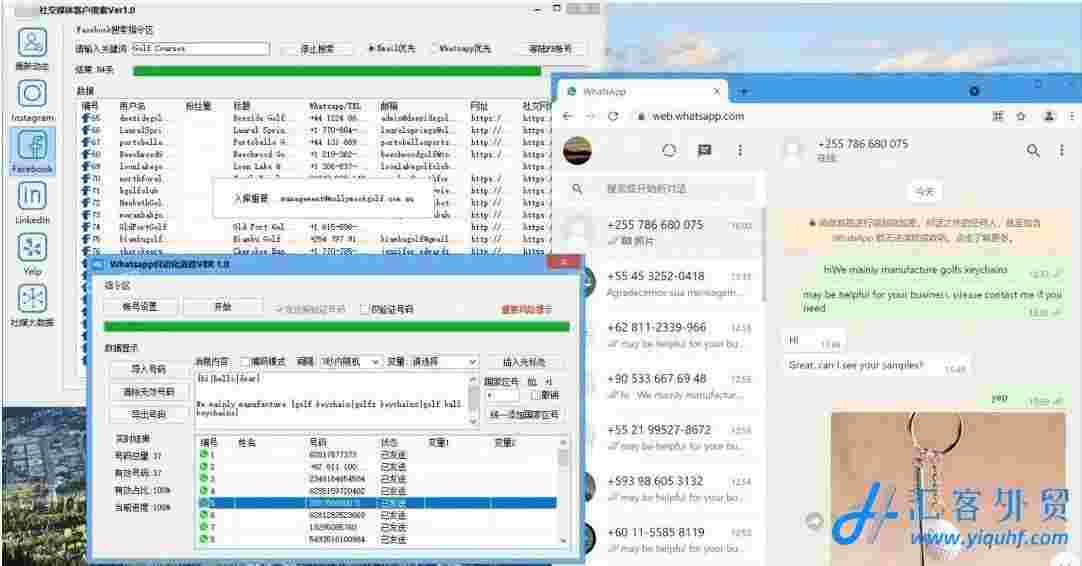
Task: Select the Email priority radio button
Action: [x=371, y=48]
